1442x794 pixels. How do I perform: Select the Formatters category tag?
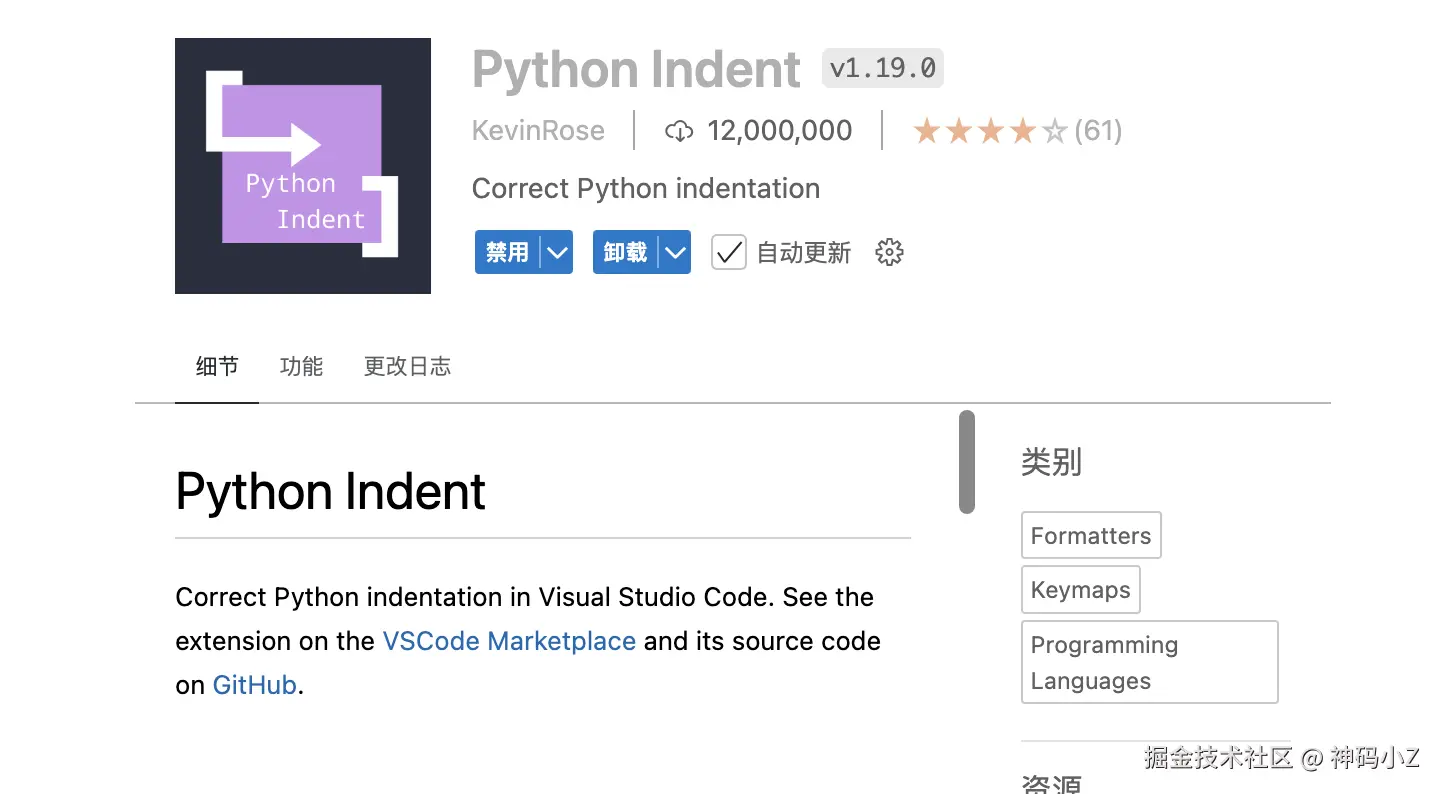coord(1090,536)
